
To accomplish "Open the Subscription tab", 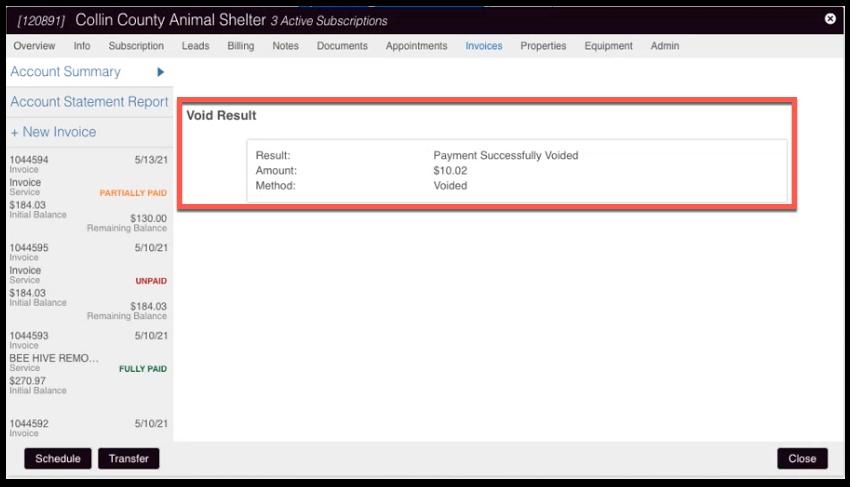I will 136,46.
